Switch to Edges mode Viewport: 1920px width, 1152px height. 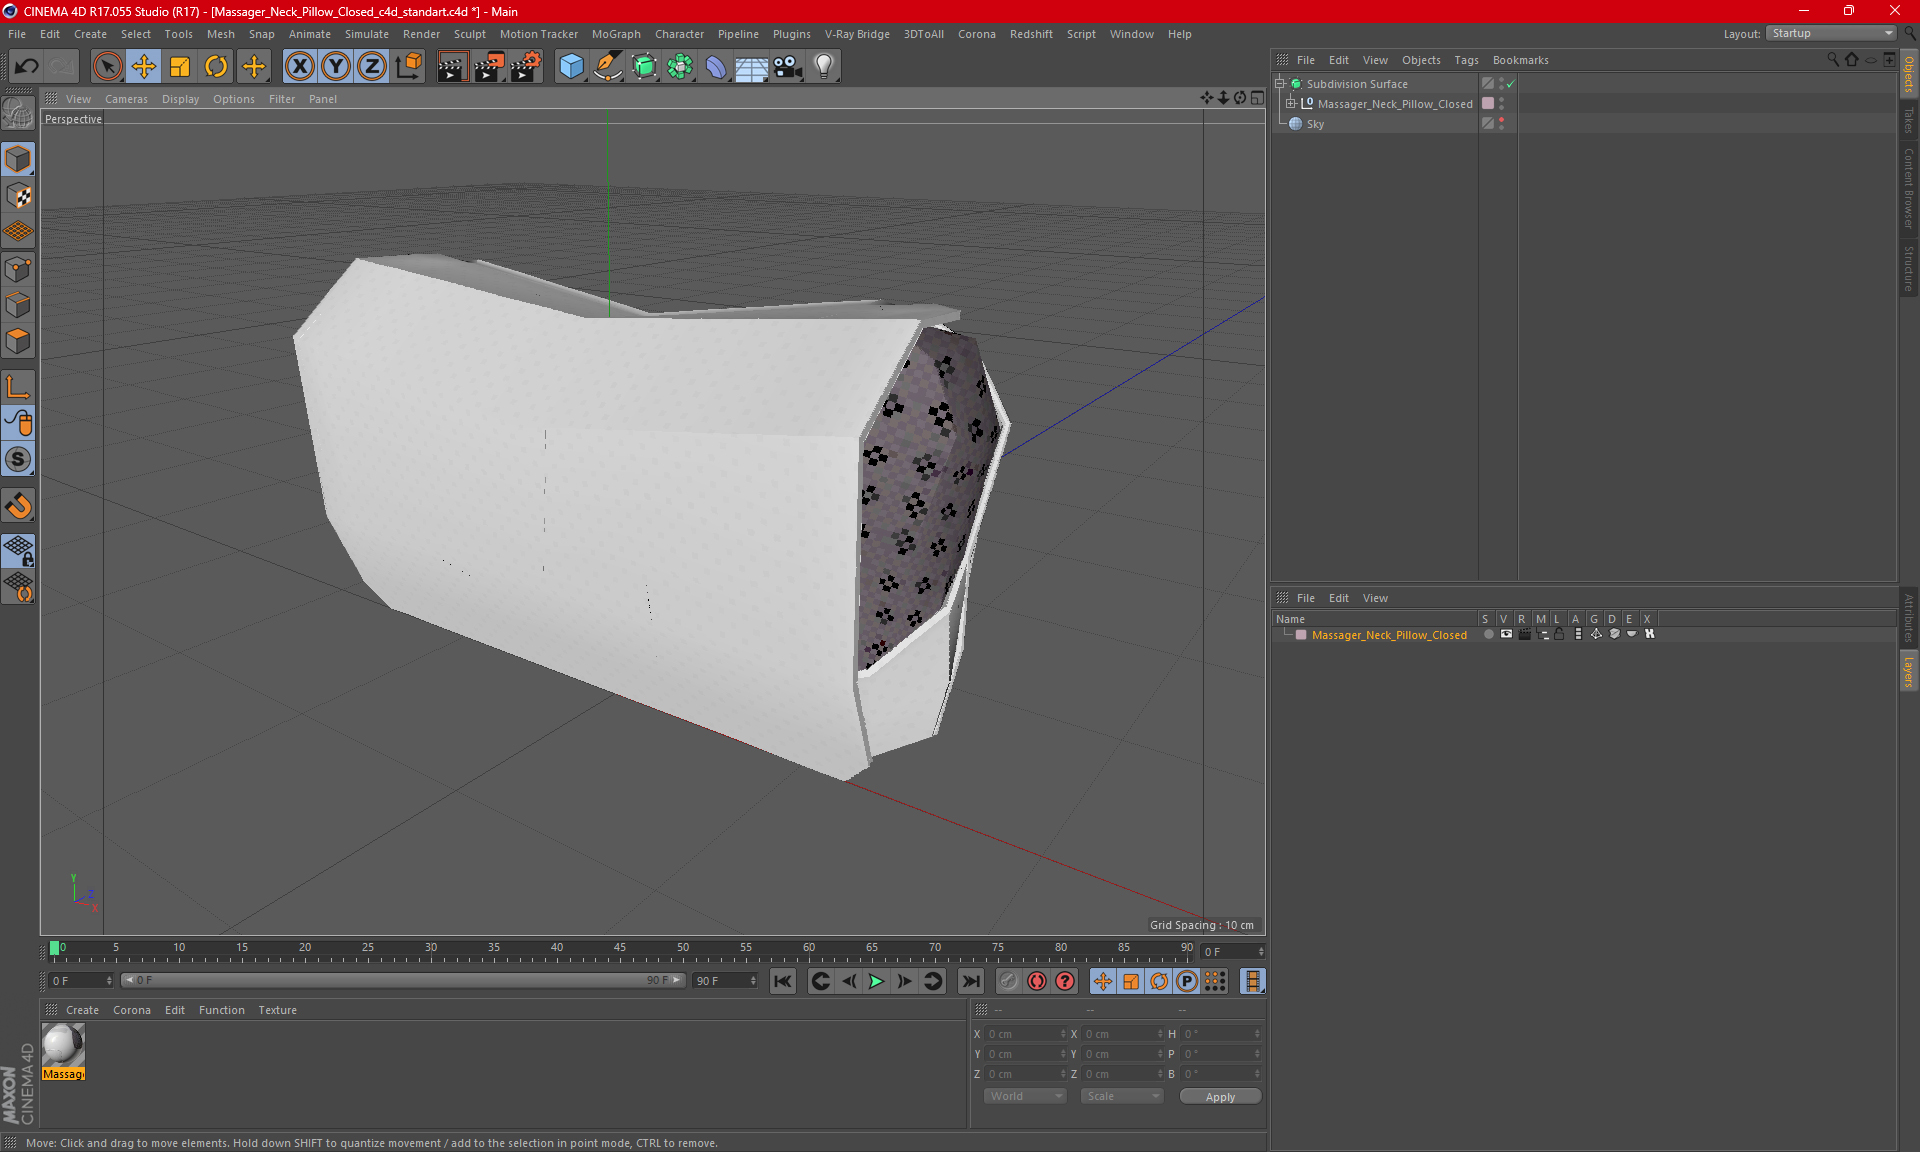coord(18,305)
